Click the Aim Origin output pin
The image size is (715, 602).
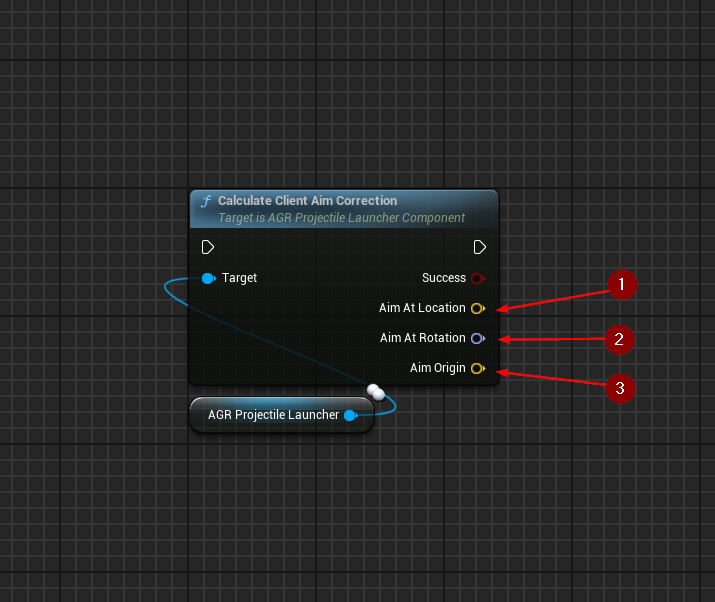pos(477,368)
